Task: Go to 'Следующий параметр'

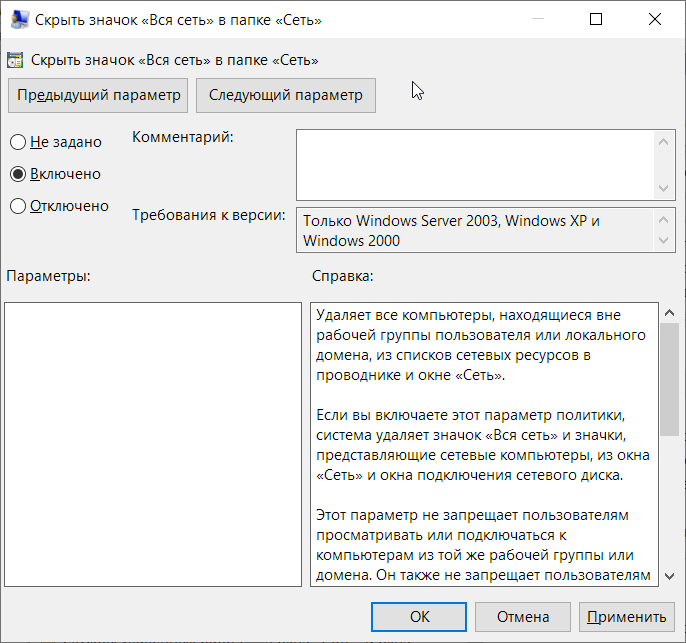Action: tap(286, 95)
